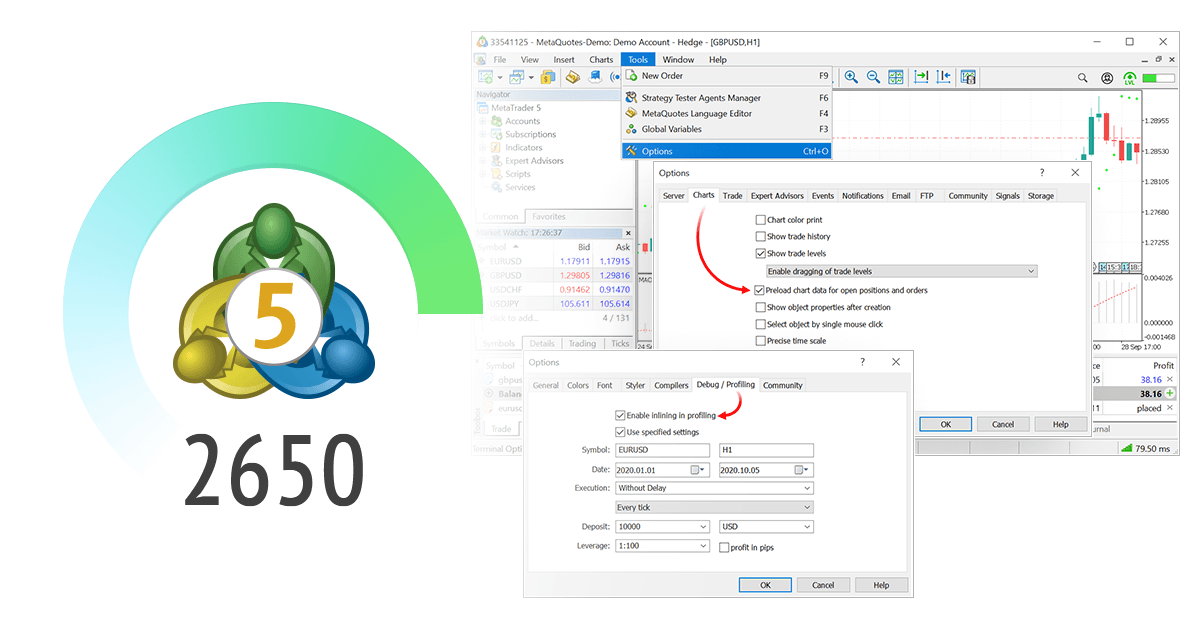The image size is (1200, 628).
Task: Open the user account icon near search
Action: (1106, 77)
